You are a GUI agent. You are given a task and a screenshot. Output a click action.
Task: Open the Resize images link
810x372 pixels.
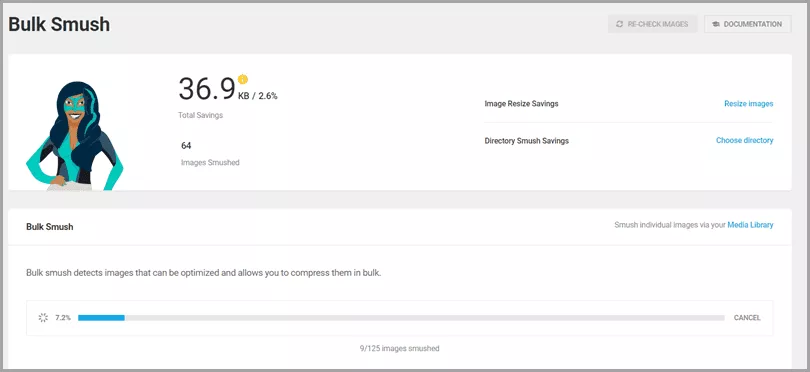click(749, 103)
